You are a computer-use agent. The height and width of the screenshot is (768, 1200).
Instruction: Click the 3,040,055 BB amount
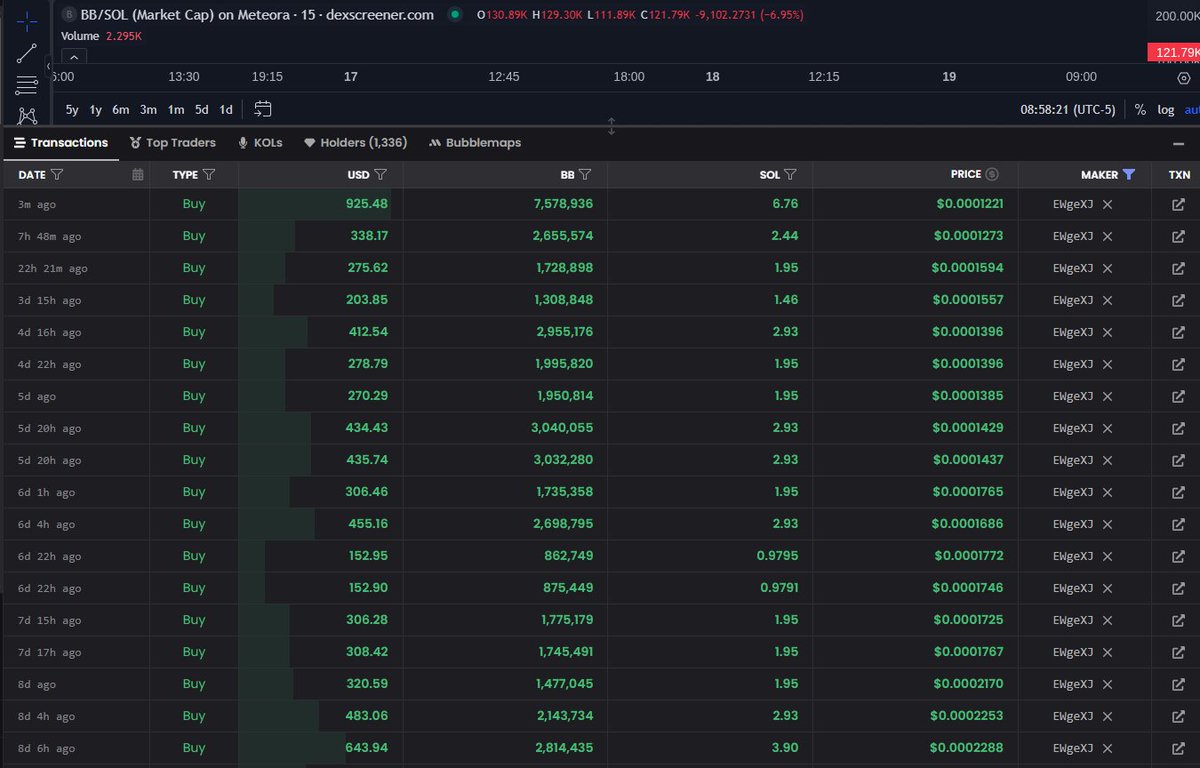564,428
